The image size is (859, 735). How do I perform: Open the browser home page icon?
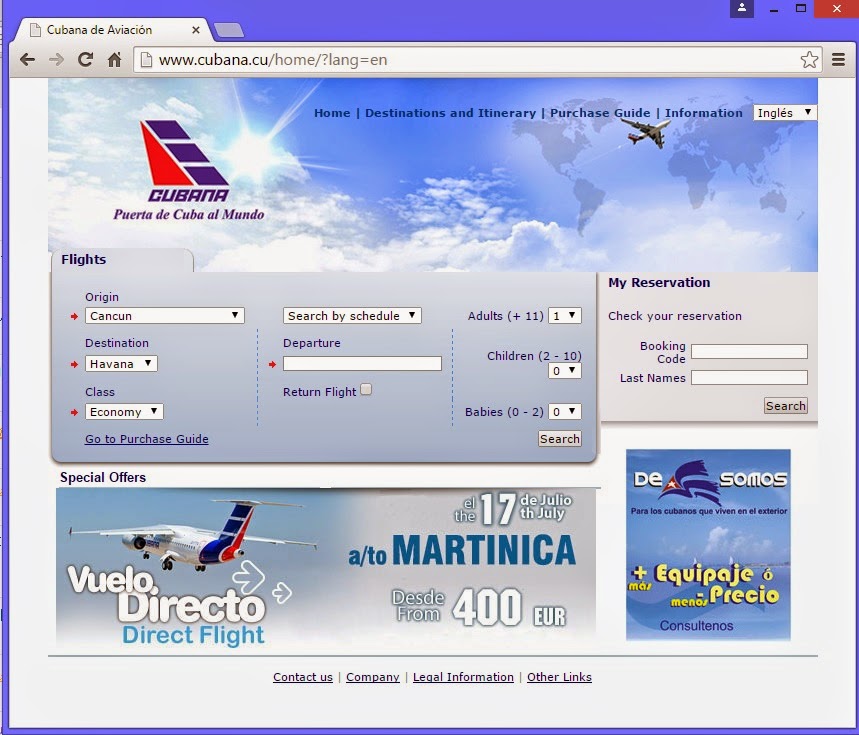pyautogui.click(x=114, y=59)
